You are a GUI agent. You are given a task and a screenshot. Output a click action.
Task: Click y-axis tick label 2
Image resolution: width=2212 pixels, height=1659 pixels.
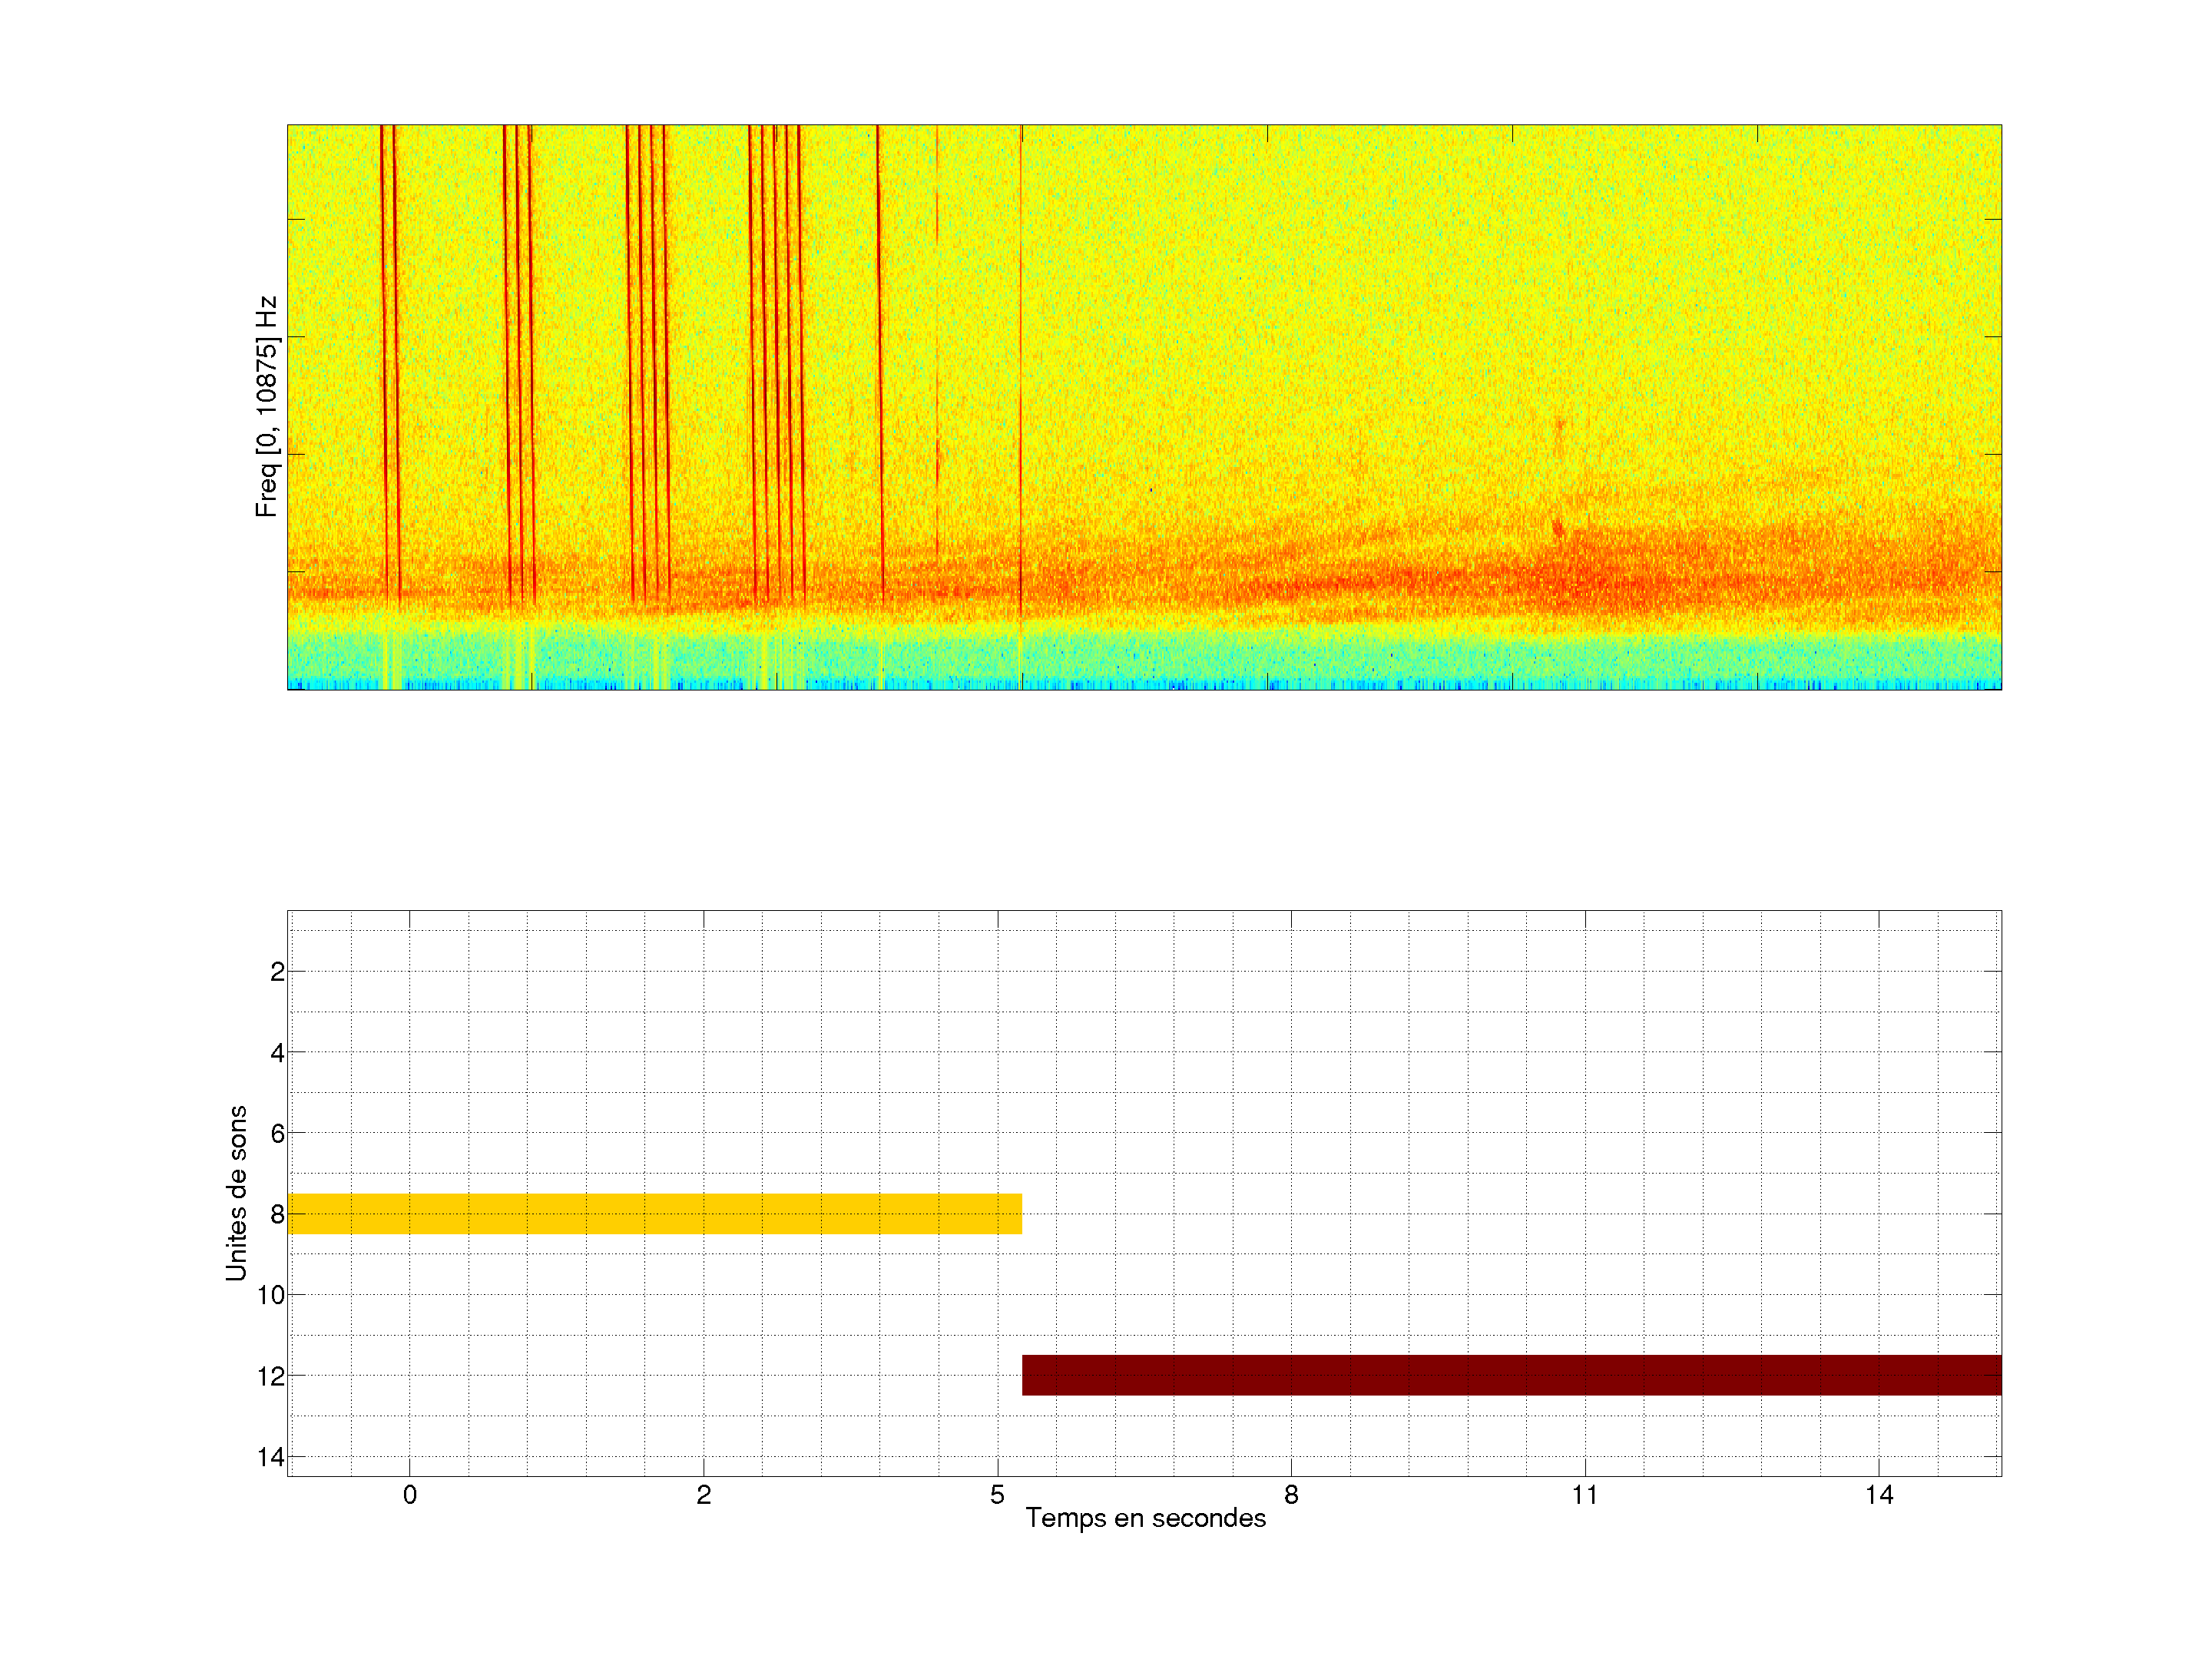[277, 971]
